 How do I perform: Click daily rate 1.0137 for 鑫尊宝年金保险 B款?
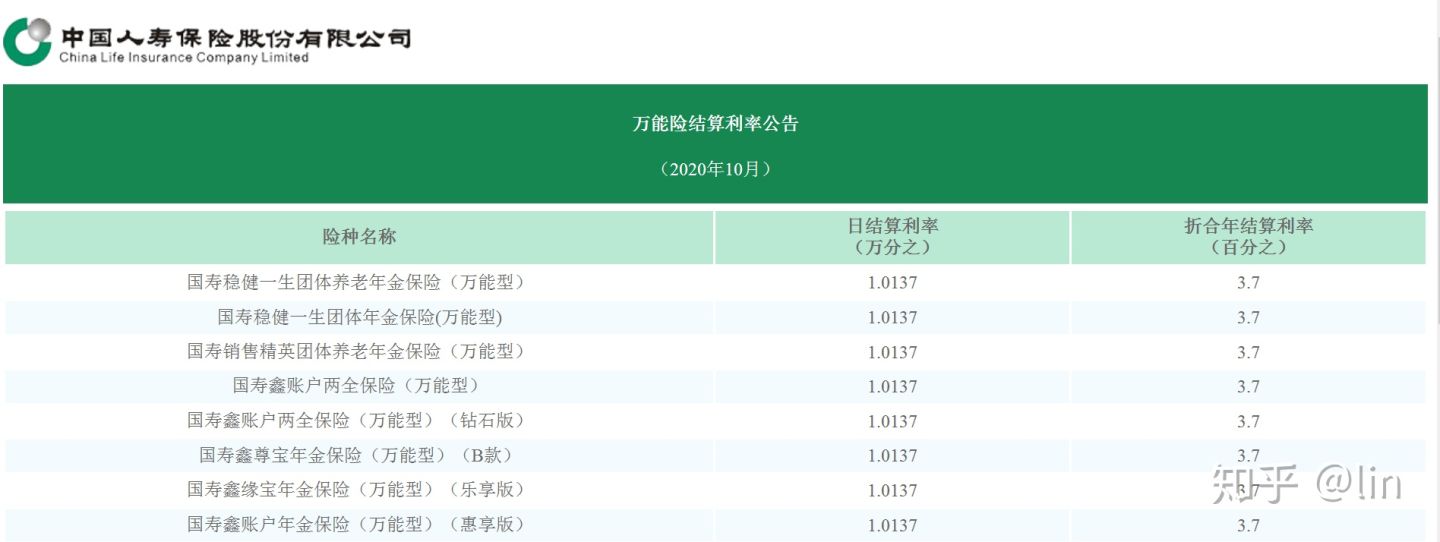pos(892,456)
